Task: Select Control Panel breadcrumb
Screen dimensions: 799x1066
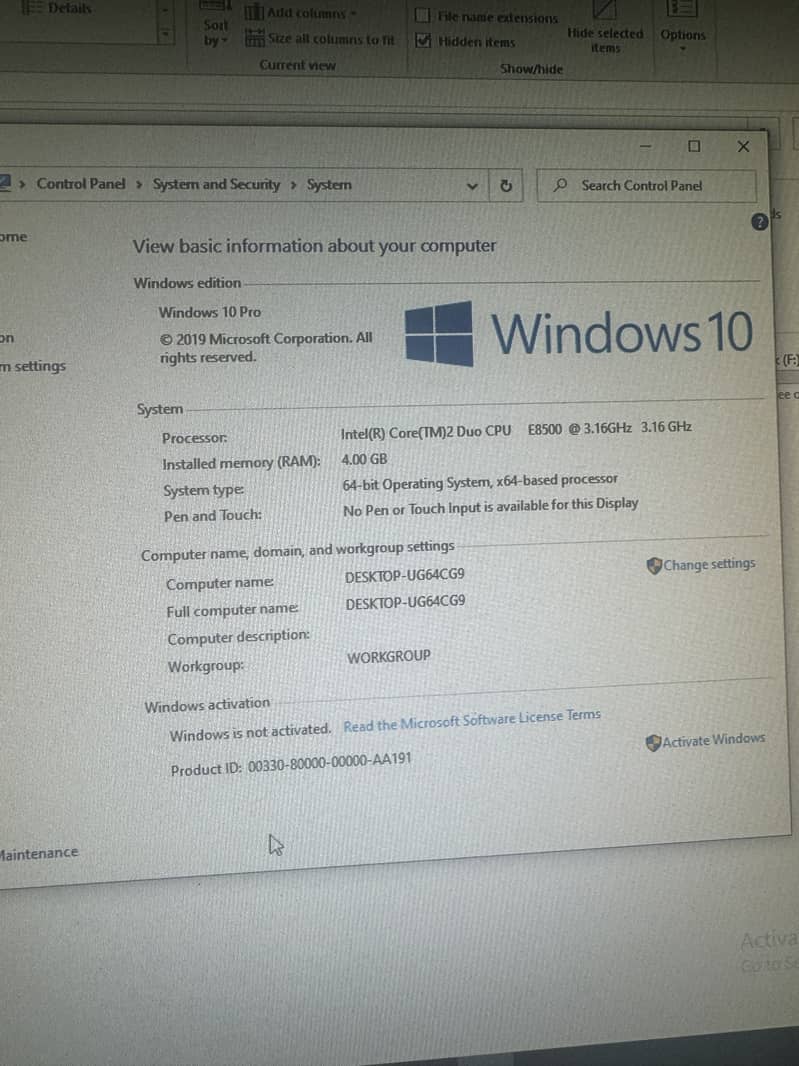Action: 81,184
